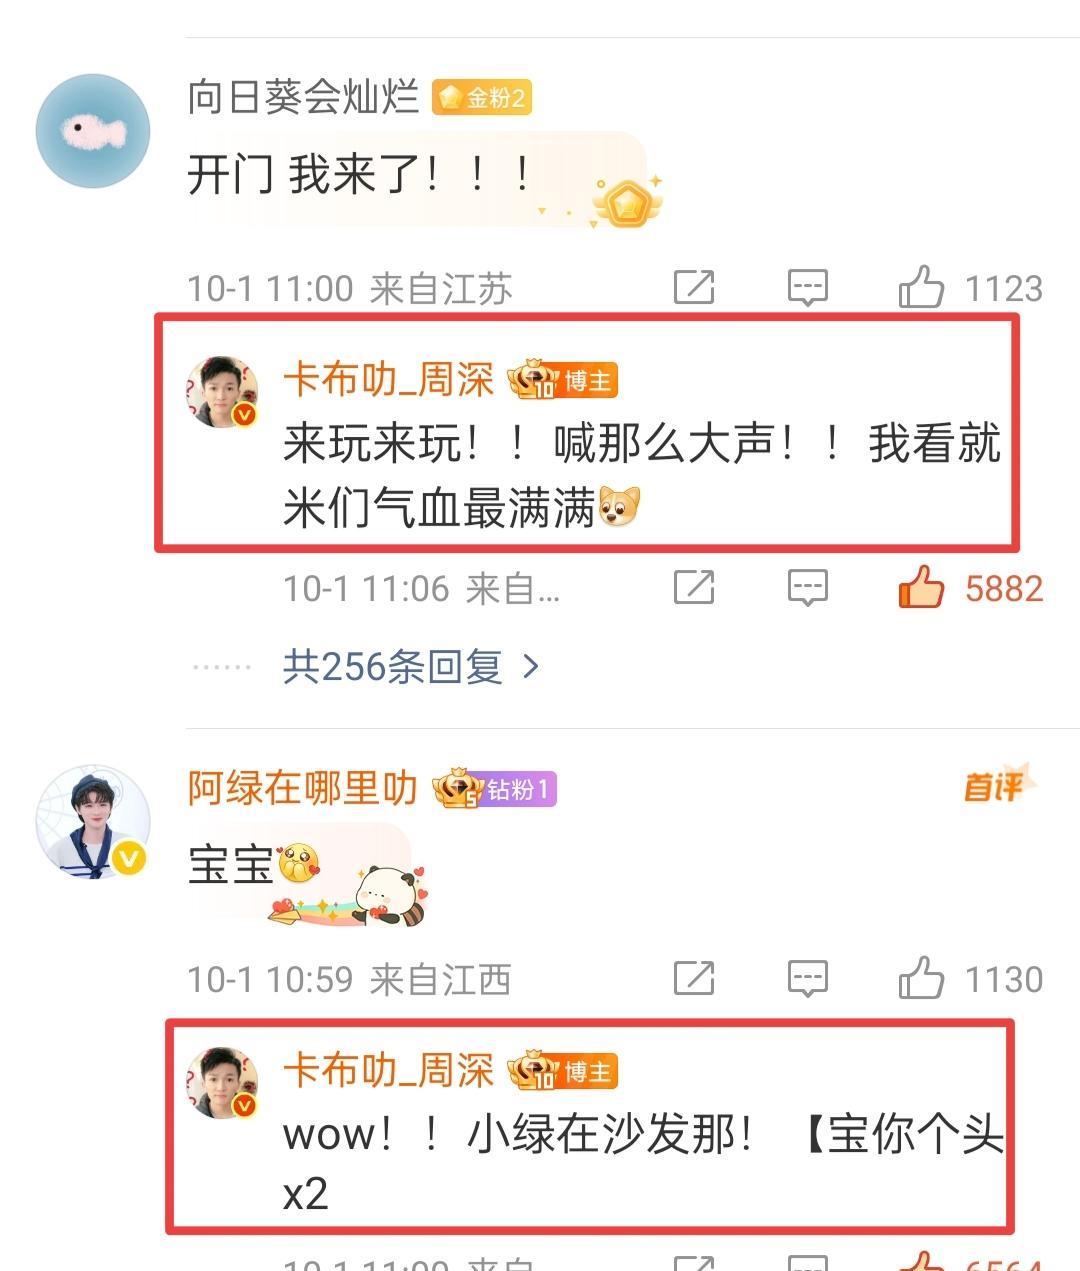Tap repost icon on the 10-1 11:06 reply
This screenshot has height=1271, width=1080.
tap(694, 588)
